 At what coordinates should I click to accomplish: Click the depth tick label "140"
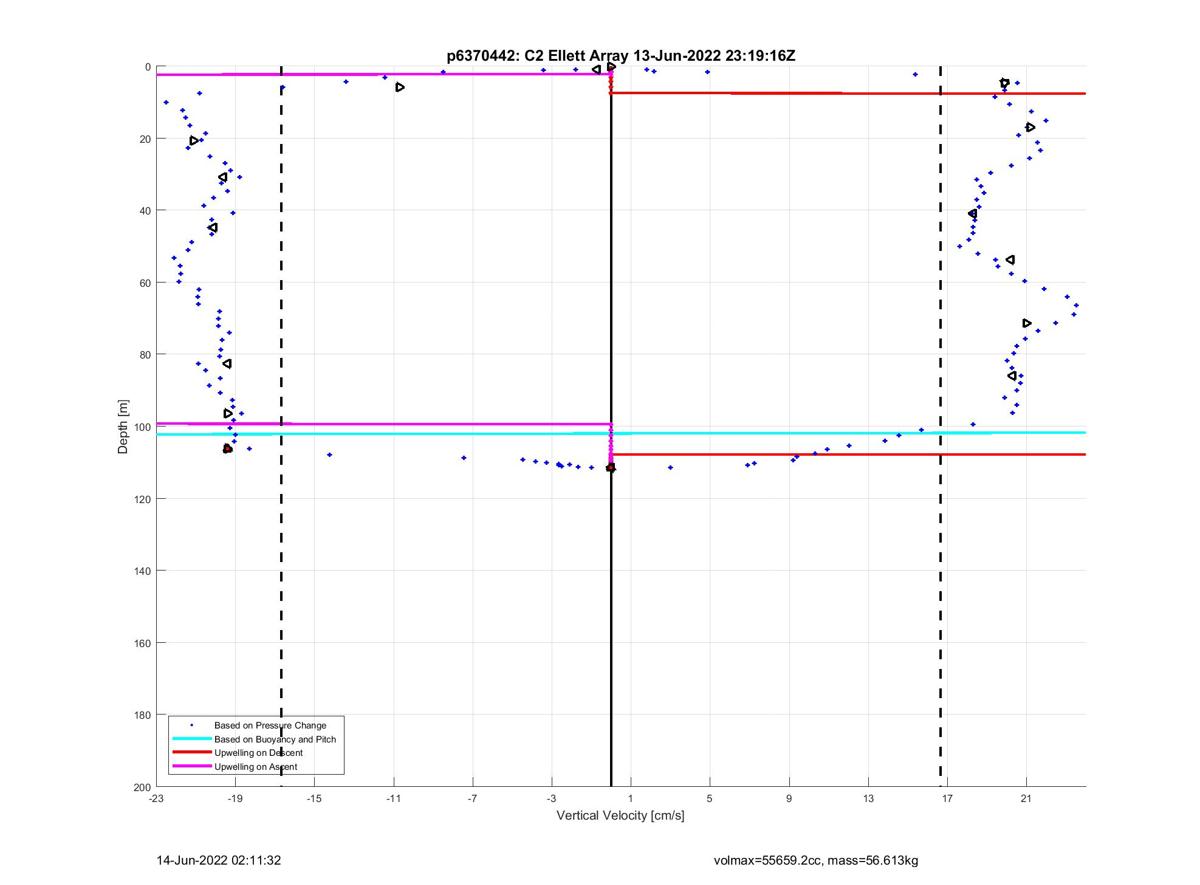pyautogui.click(x=142, y=571)
